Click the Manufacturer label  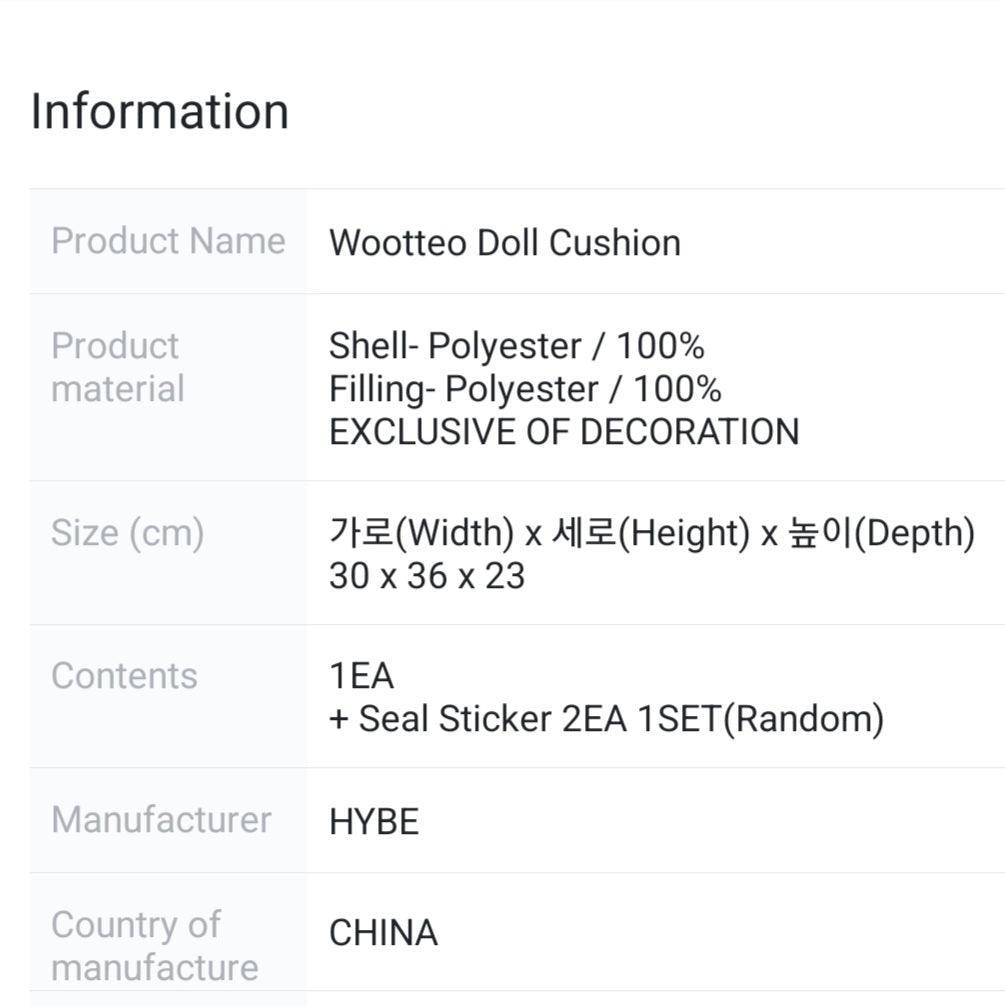[x=161, y=820]
